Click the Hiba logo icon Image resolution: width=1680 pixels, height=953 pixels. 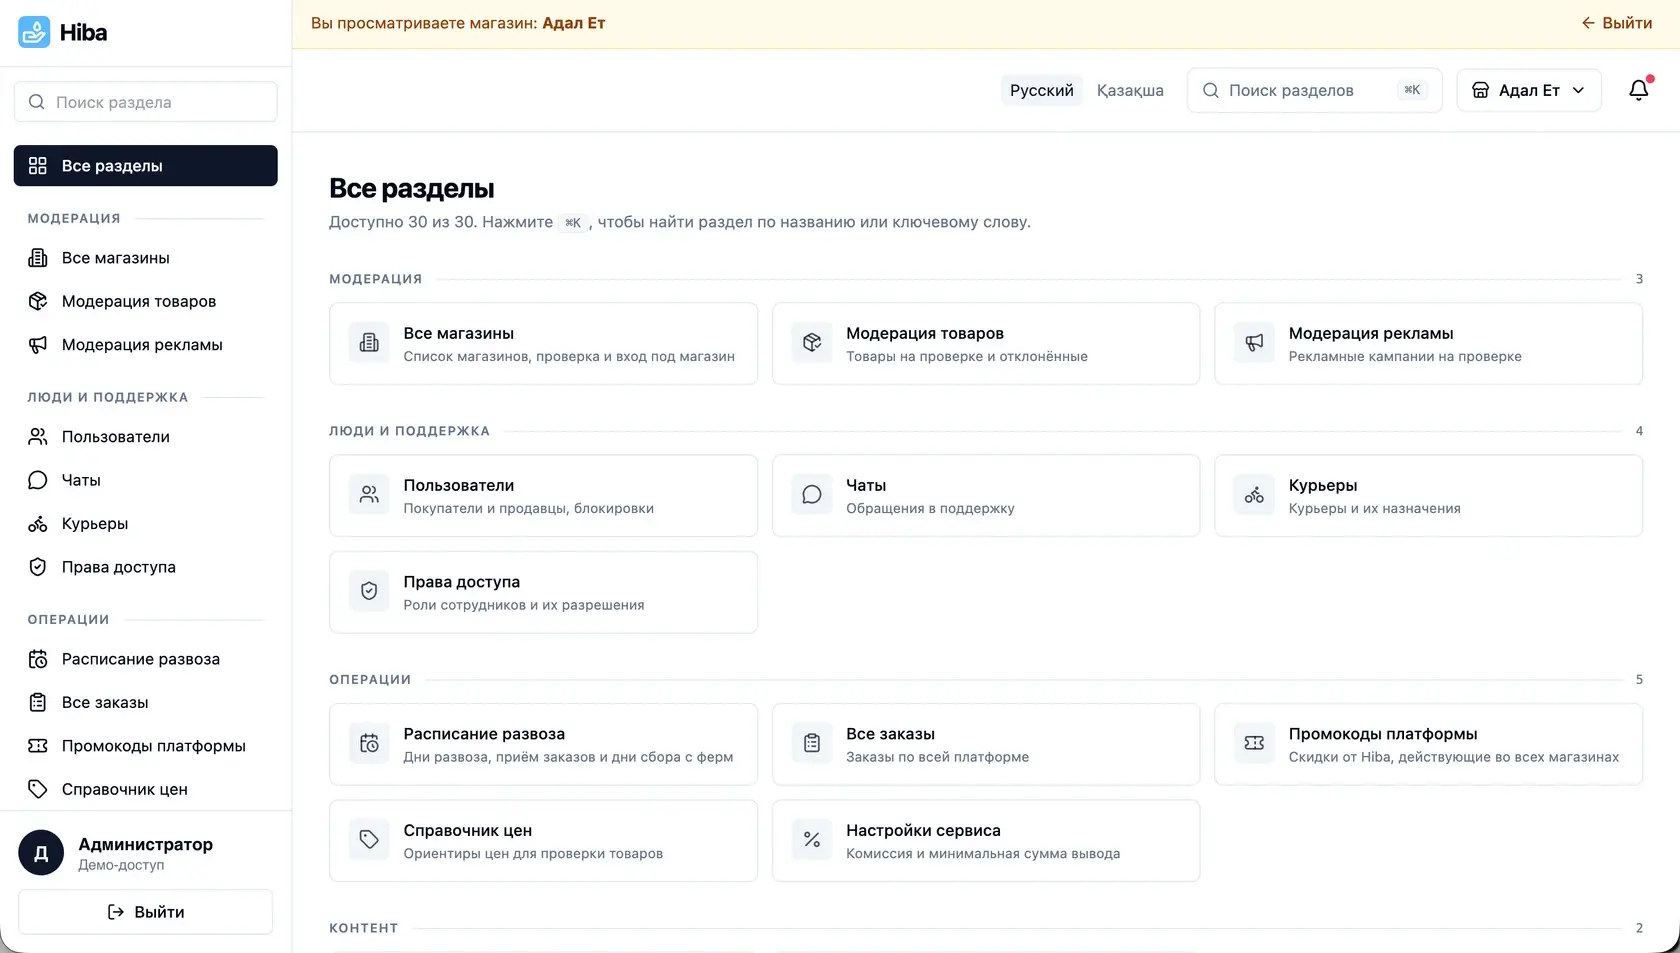pyautogui.click(x=34, y=32)
